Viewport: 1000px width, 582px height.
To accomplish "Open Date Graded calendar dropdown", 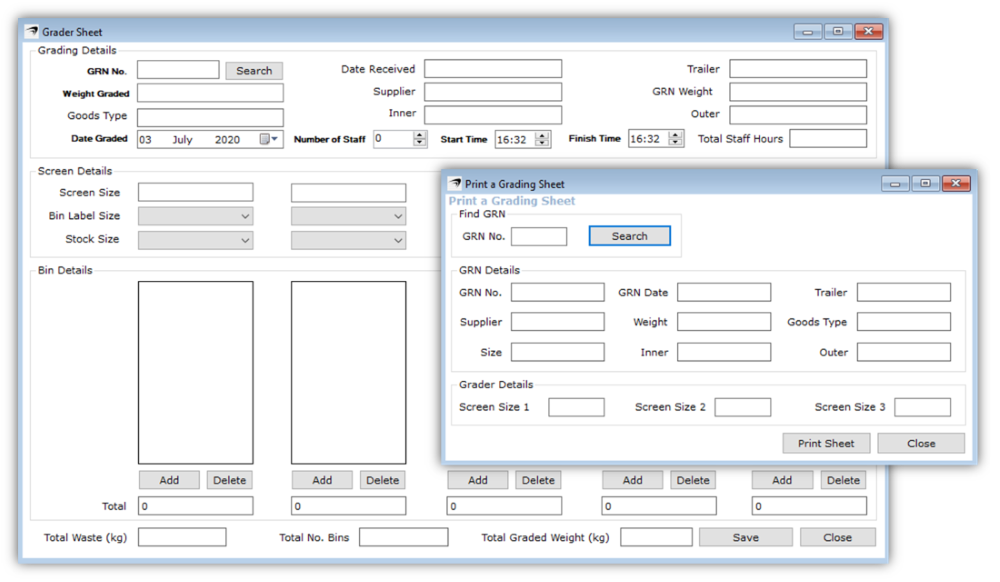I will click(269, 139).
